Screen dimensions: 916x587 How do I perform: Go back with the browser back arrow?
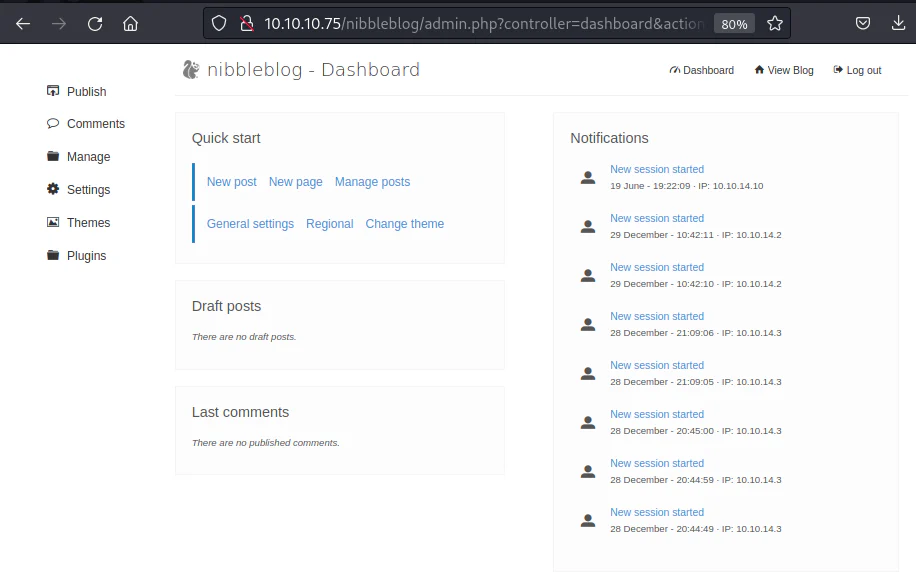point(23,24)
